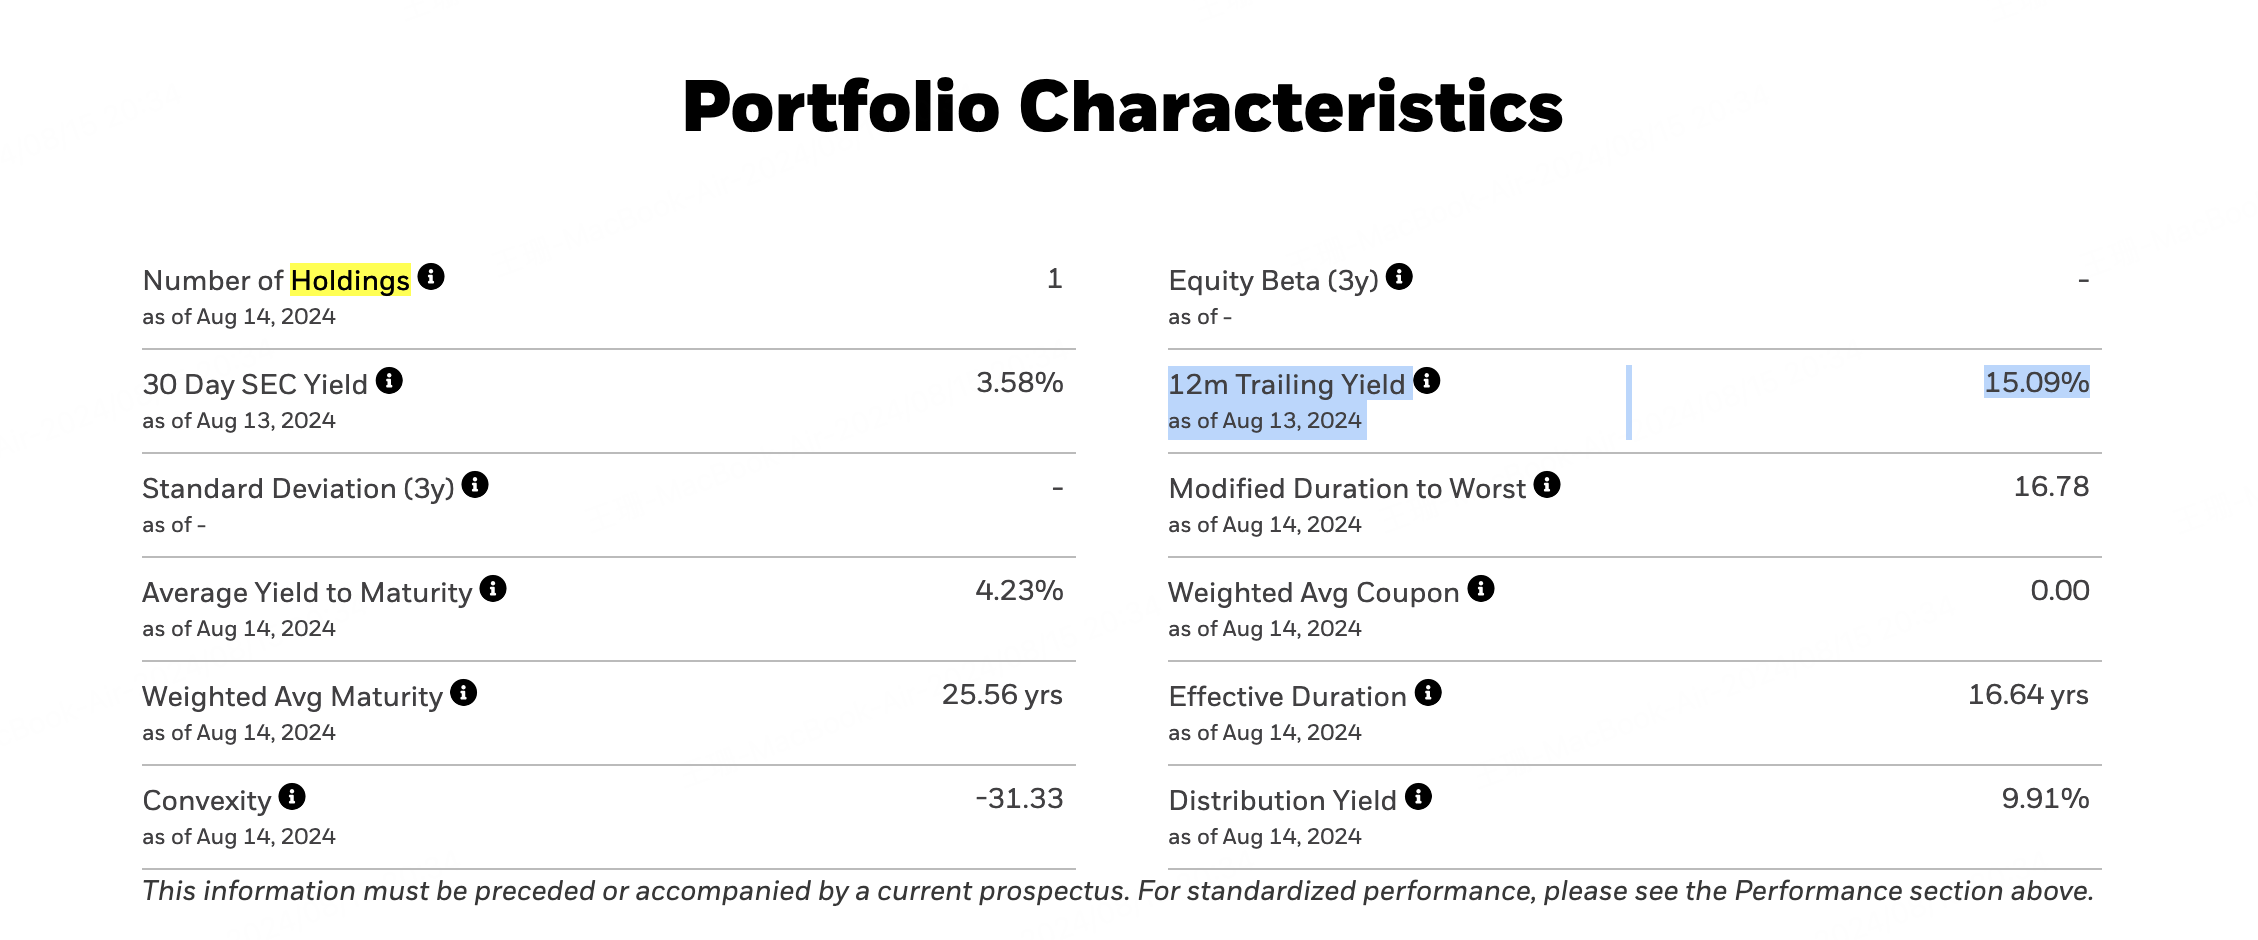Click the Effective Duration info icon

[1428, 693]
